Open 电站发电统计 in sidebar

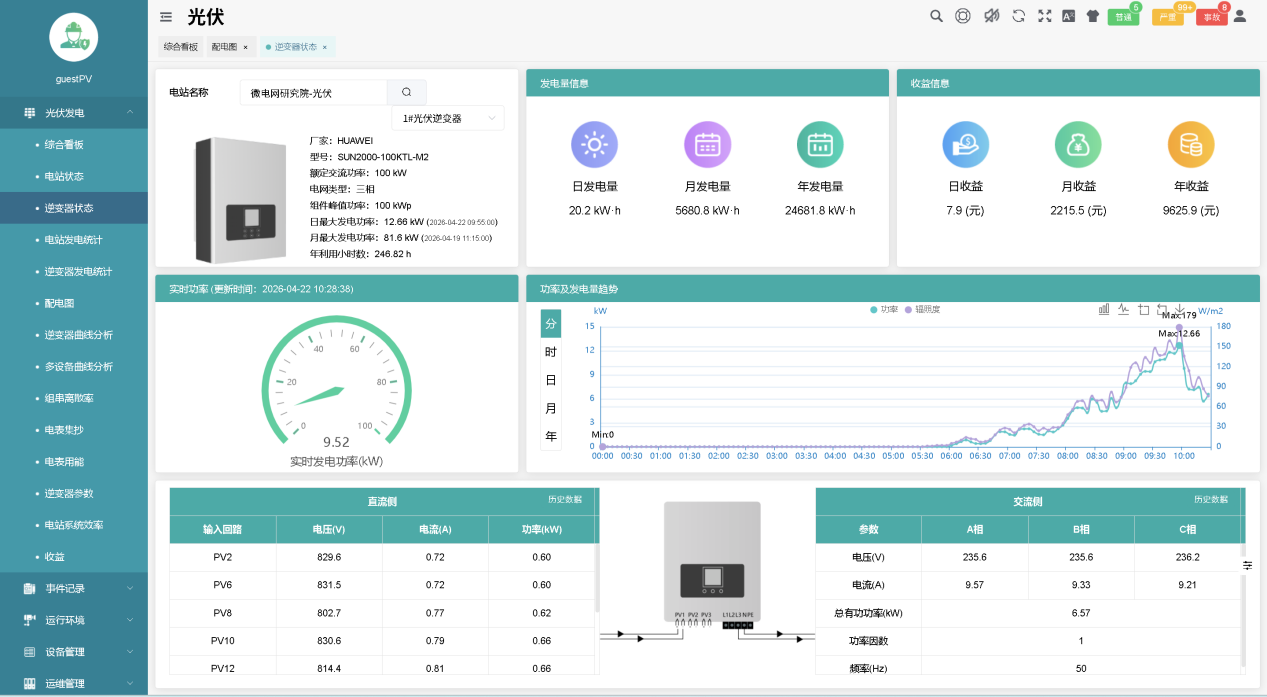(x=73, y=240)
